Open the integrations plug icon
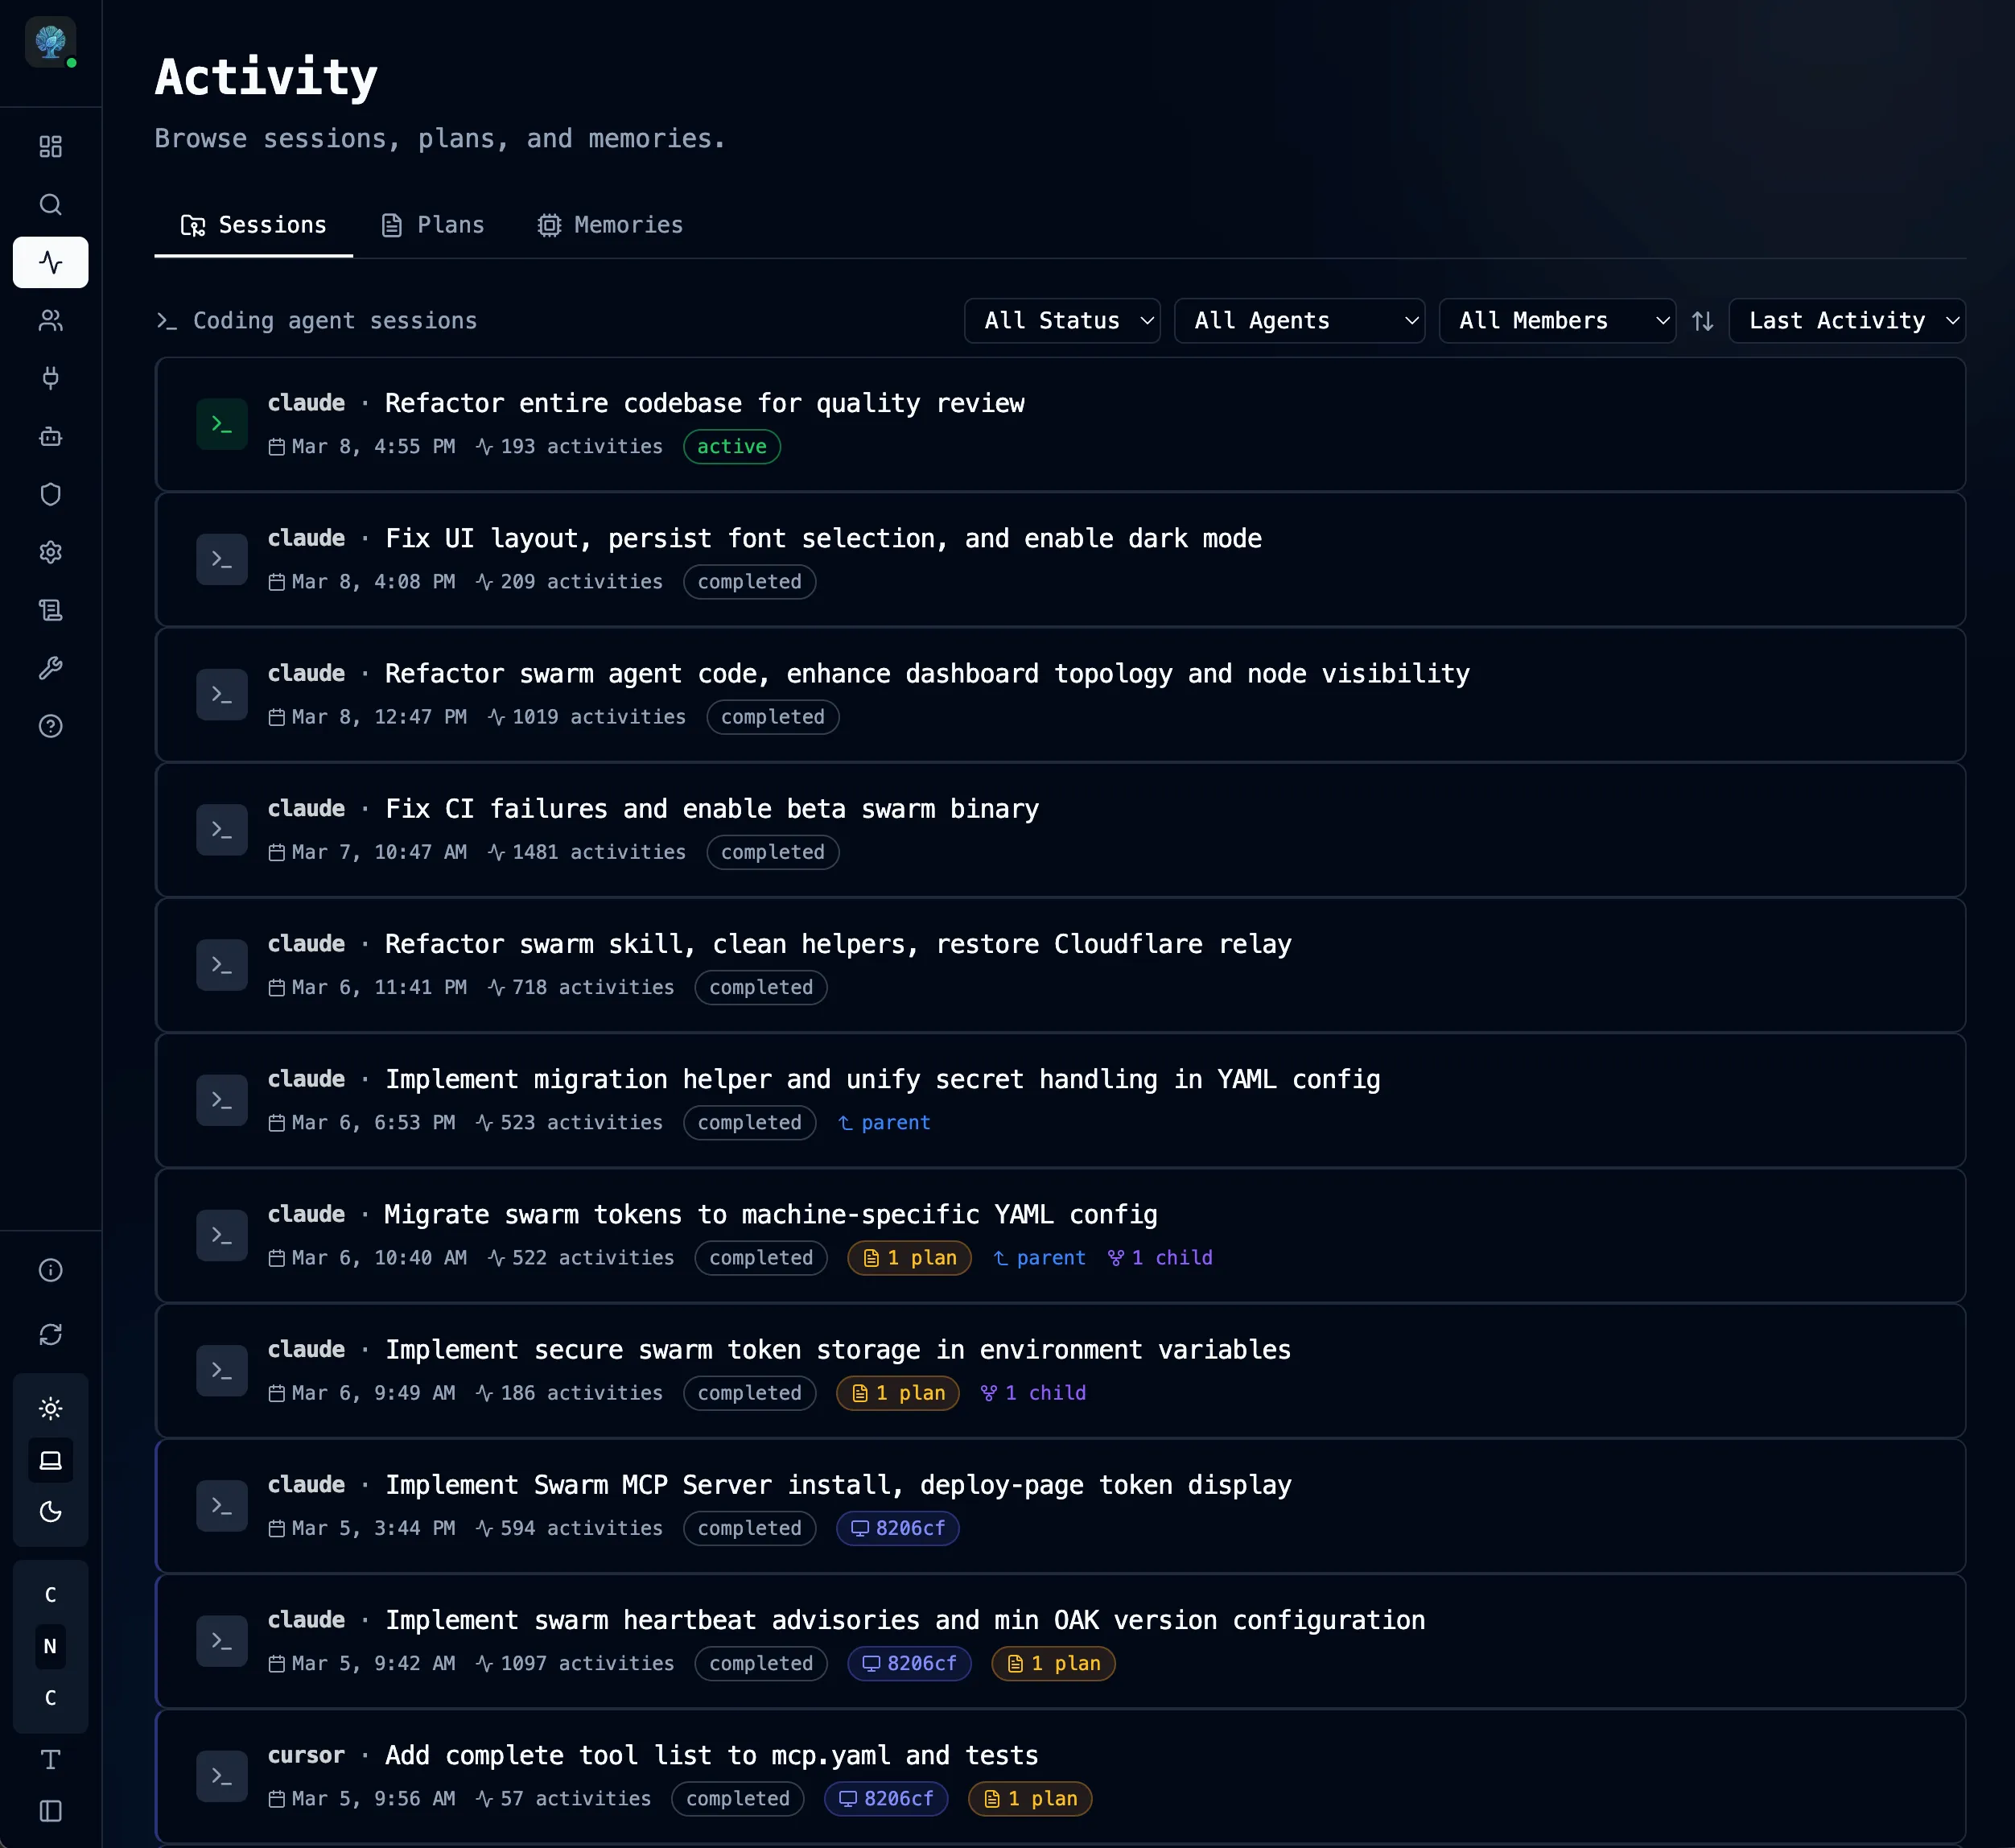The width and height of the screenshot is (2015, 1848). tap(50, 378)
